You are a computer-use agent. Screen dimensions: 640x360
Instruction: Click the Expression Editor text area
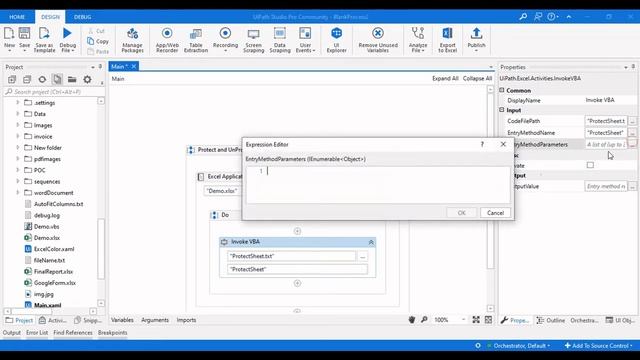(378, 184)
